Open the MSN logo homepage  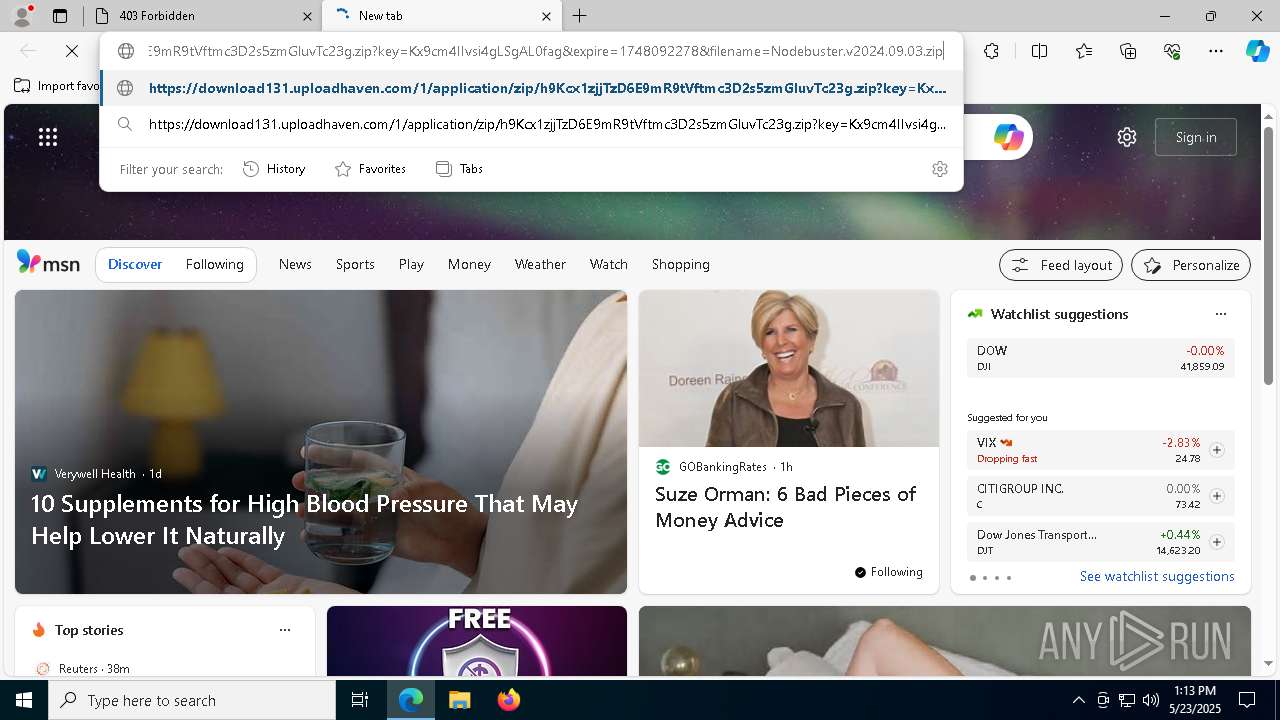point(48,263)
